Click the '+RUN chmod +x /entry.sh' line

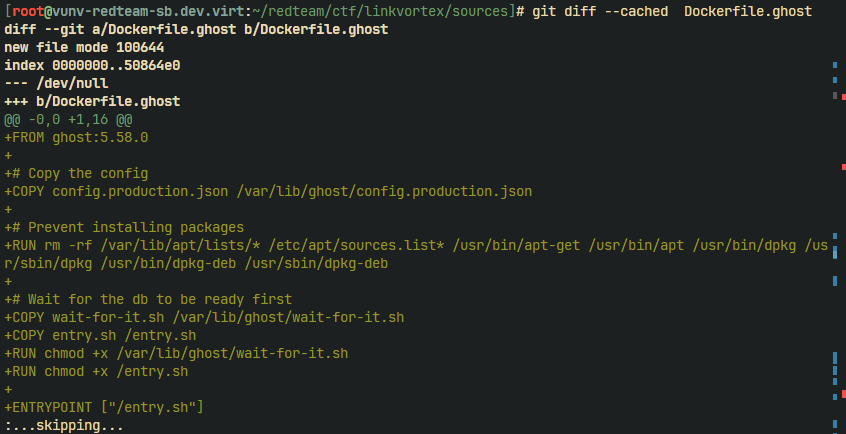(x=96, y=371)
